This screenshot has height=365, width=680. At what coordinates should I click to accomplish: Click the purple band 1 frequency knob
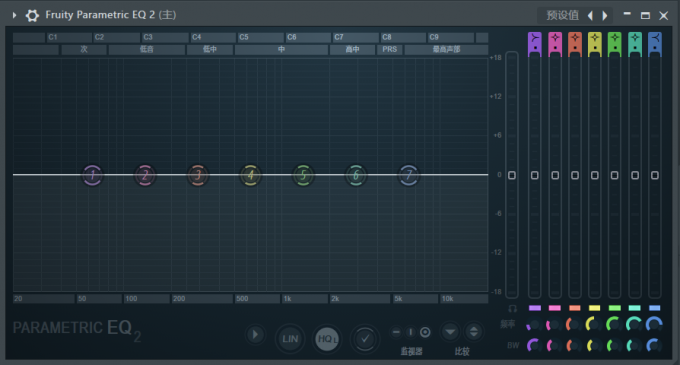(534, 324)
